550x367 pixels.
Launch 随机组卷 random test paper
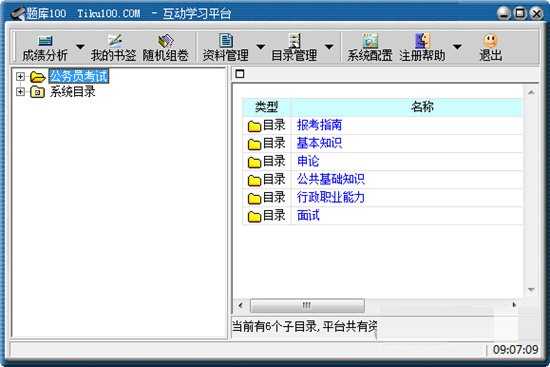point(165,48)
